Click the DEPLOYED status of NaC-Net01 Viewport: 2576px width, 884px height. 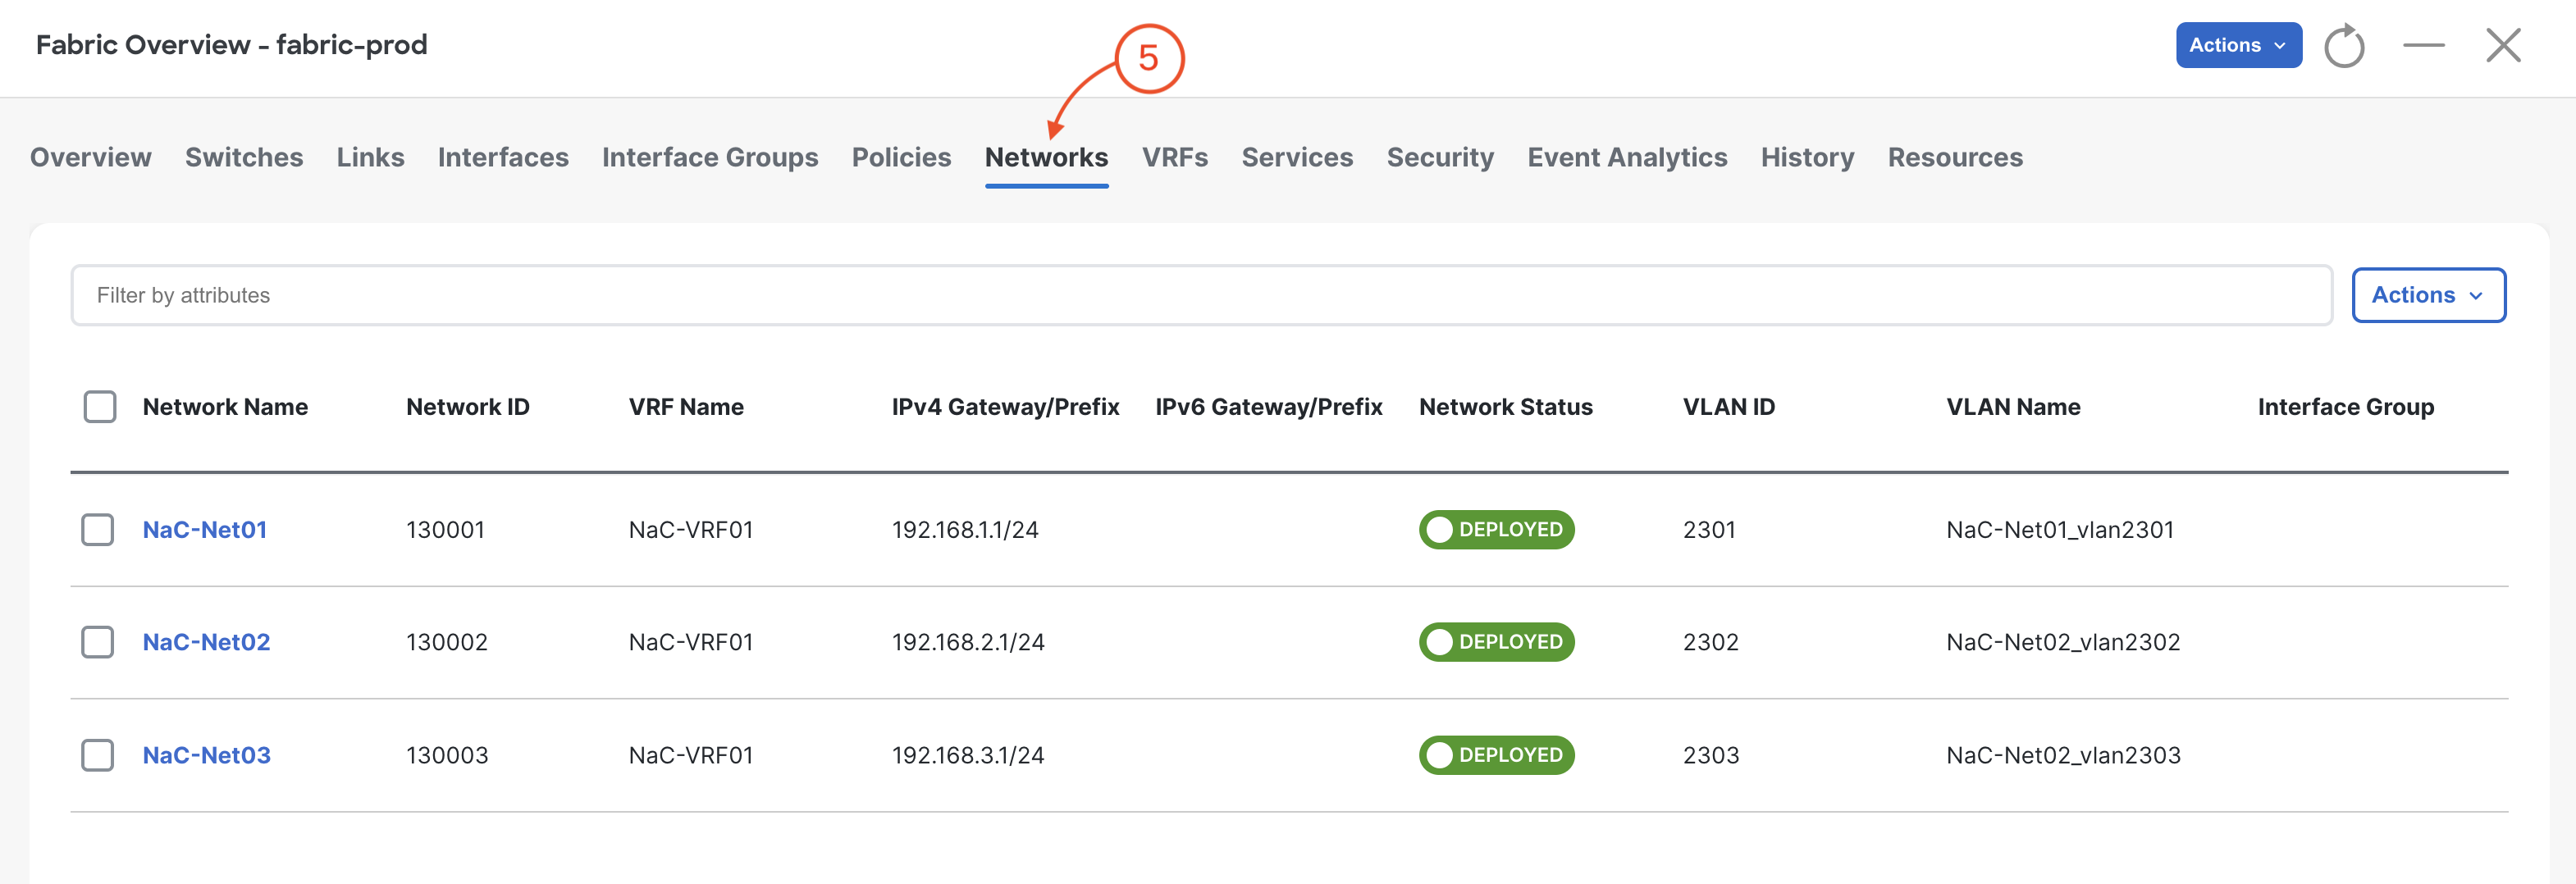(1496, 530)
